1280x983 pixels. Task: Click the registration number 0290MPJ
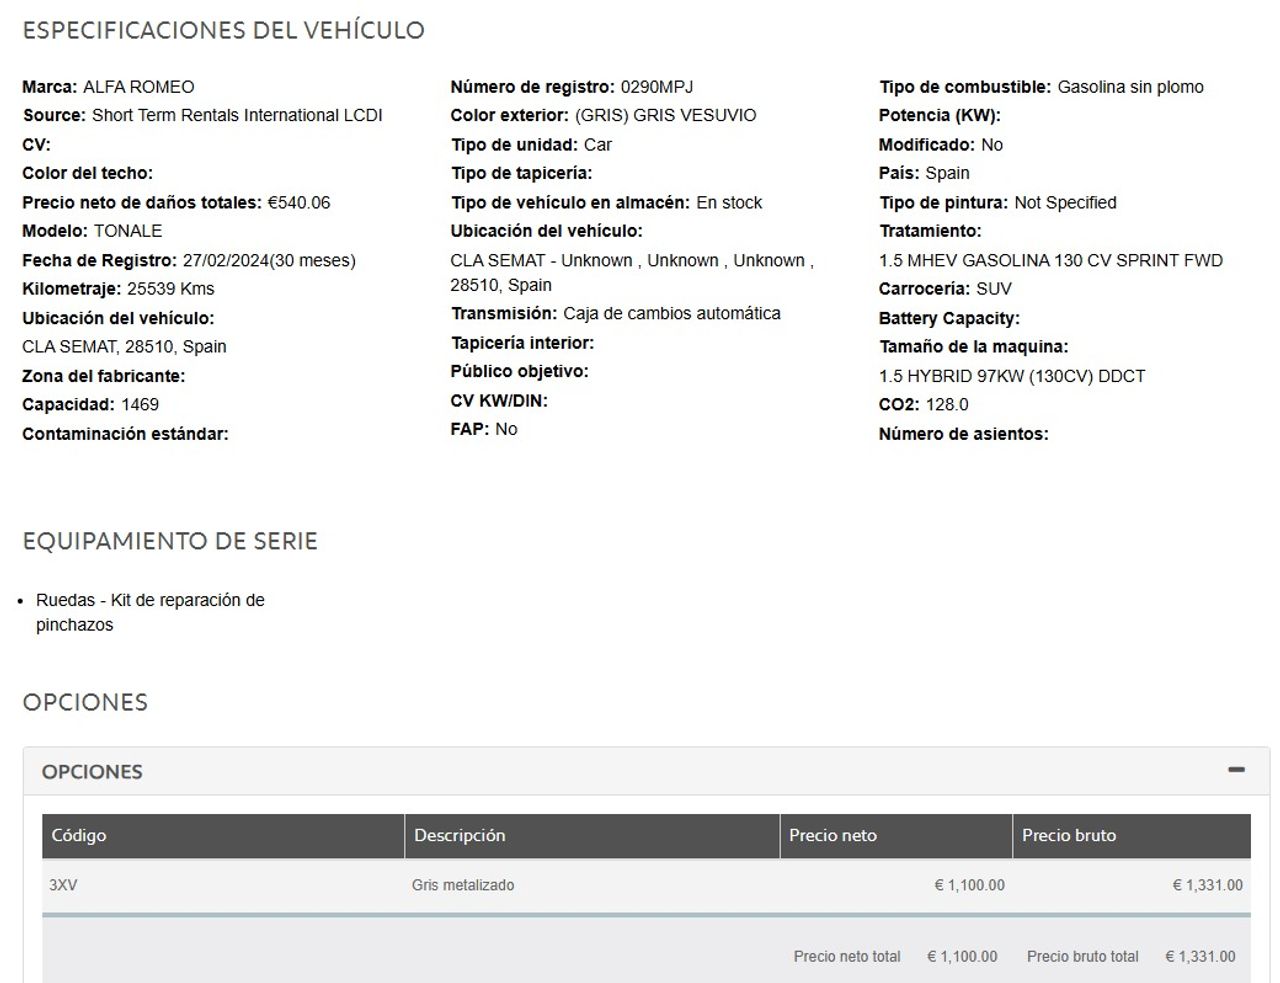[x=657, y=87]
